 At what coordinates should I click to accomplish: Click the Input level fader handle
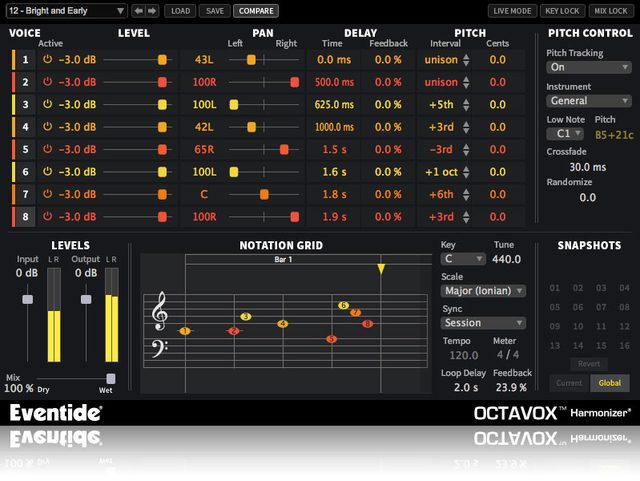click(27, 299)
